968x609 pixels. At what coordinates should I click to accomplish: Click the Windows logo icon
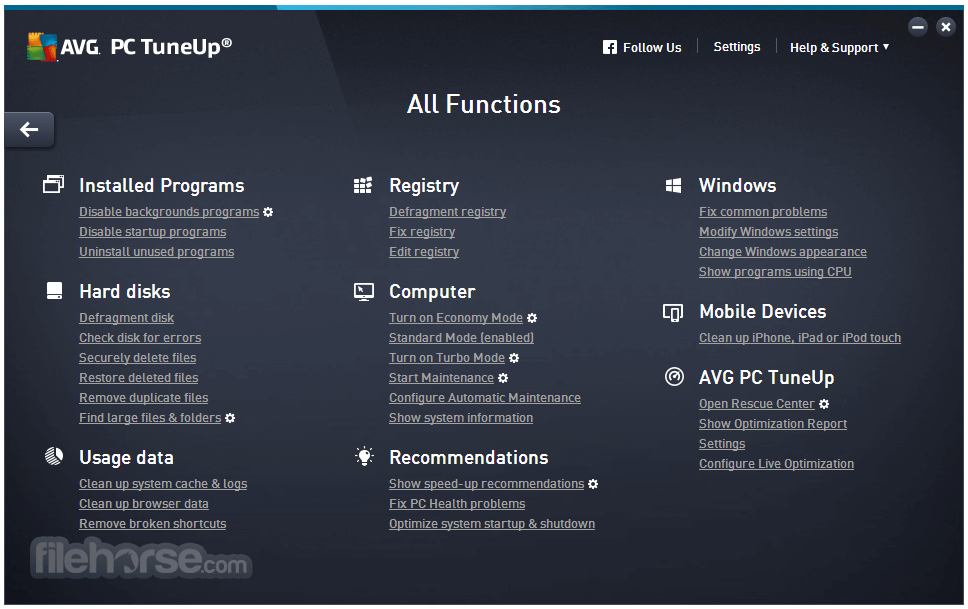click(674, 185)
